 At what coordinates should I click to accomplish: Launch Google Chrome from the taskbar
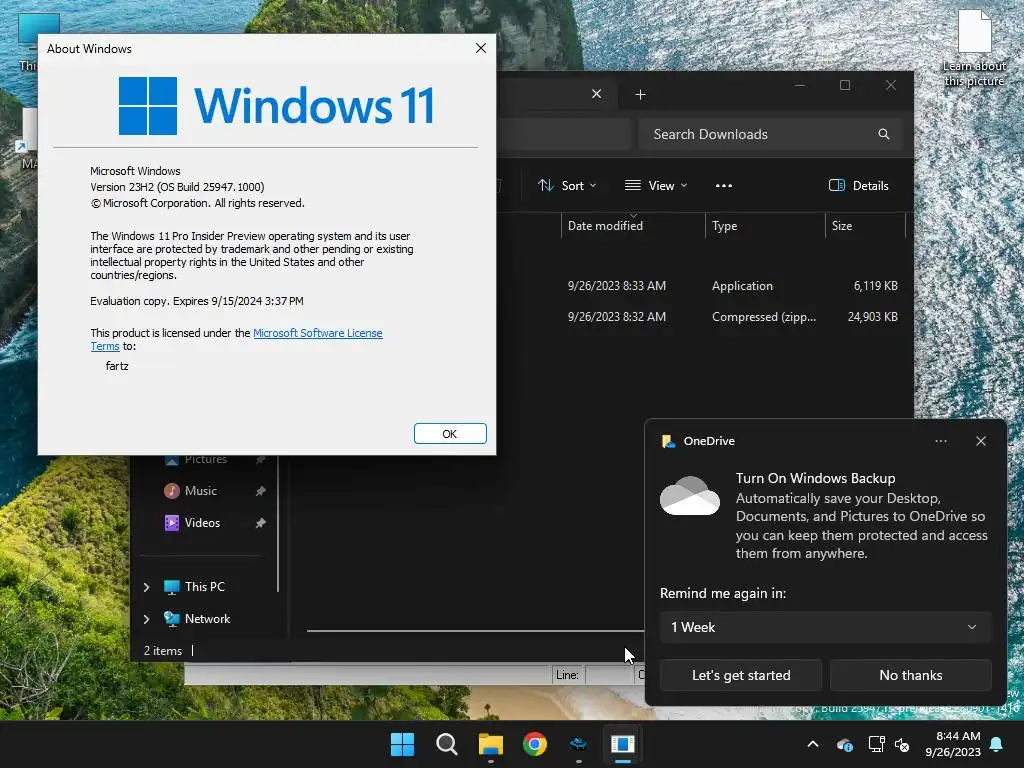pyautogui.click(x=535, y=744)
